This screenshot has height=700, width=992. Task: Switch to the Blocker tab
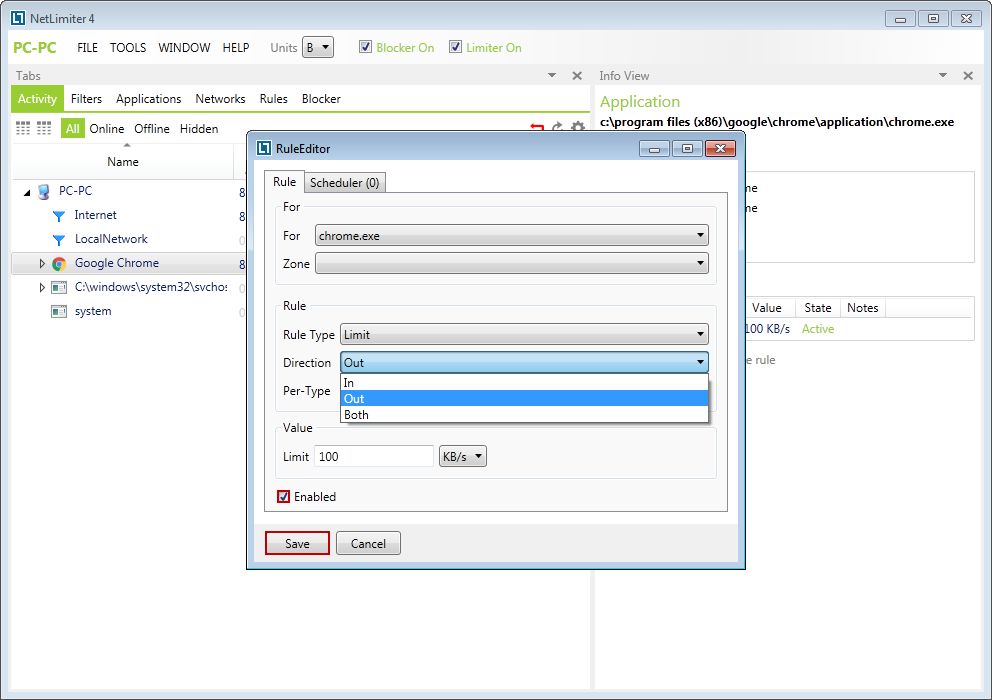[321, 99]
